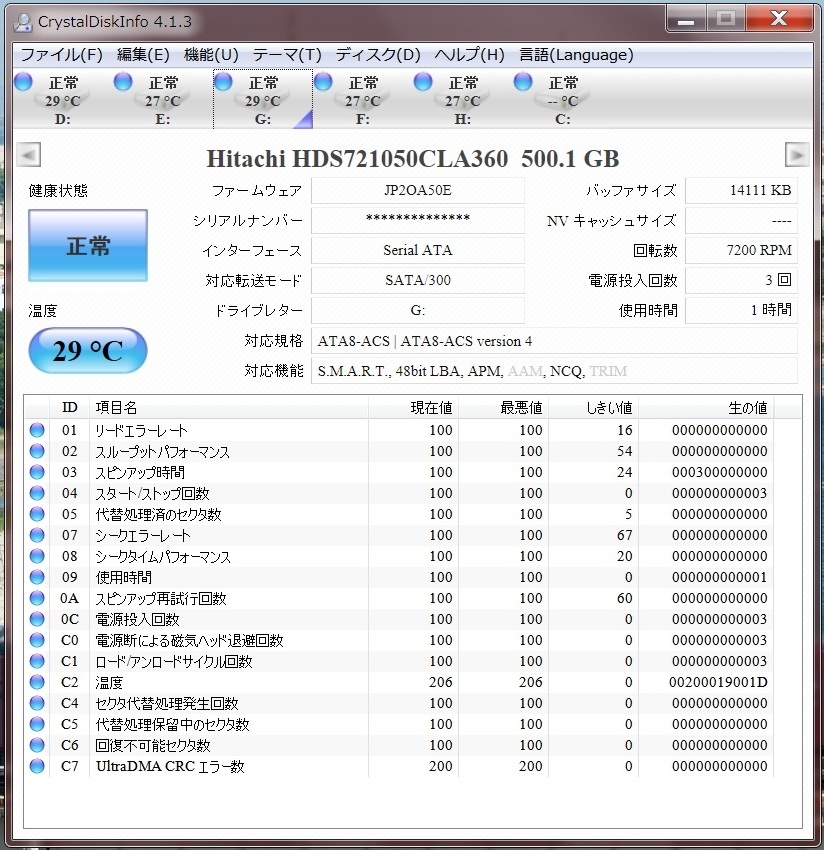
Task: Click status orb for 0C 電源投入回数
Action: (x=37, y=619)
